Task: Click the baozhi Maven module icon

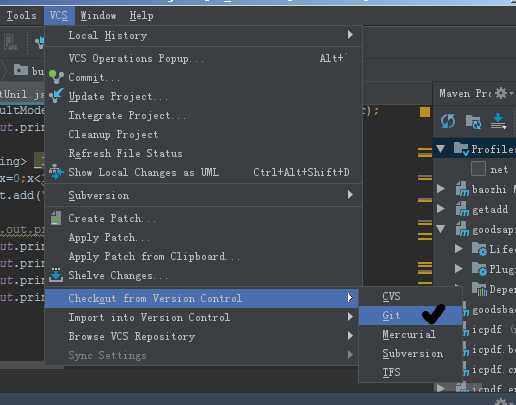Action: pos(462,189)
